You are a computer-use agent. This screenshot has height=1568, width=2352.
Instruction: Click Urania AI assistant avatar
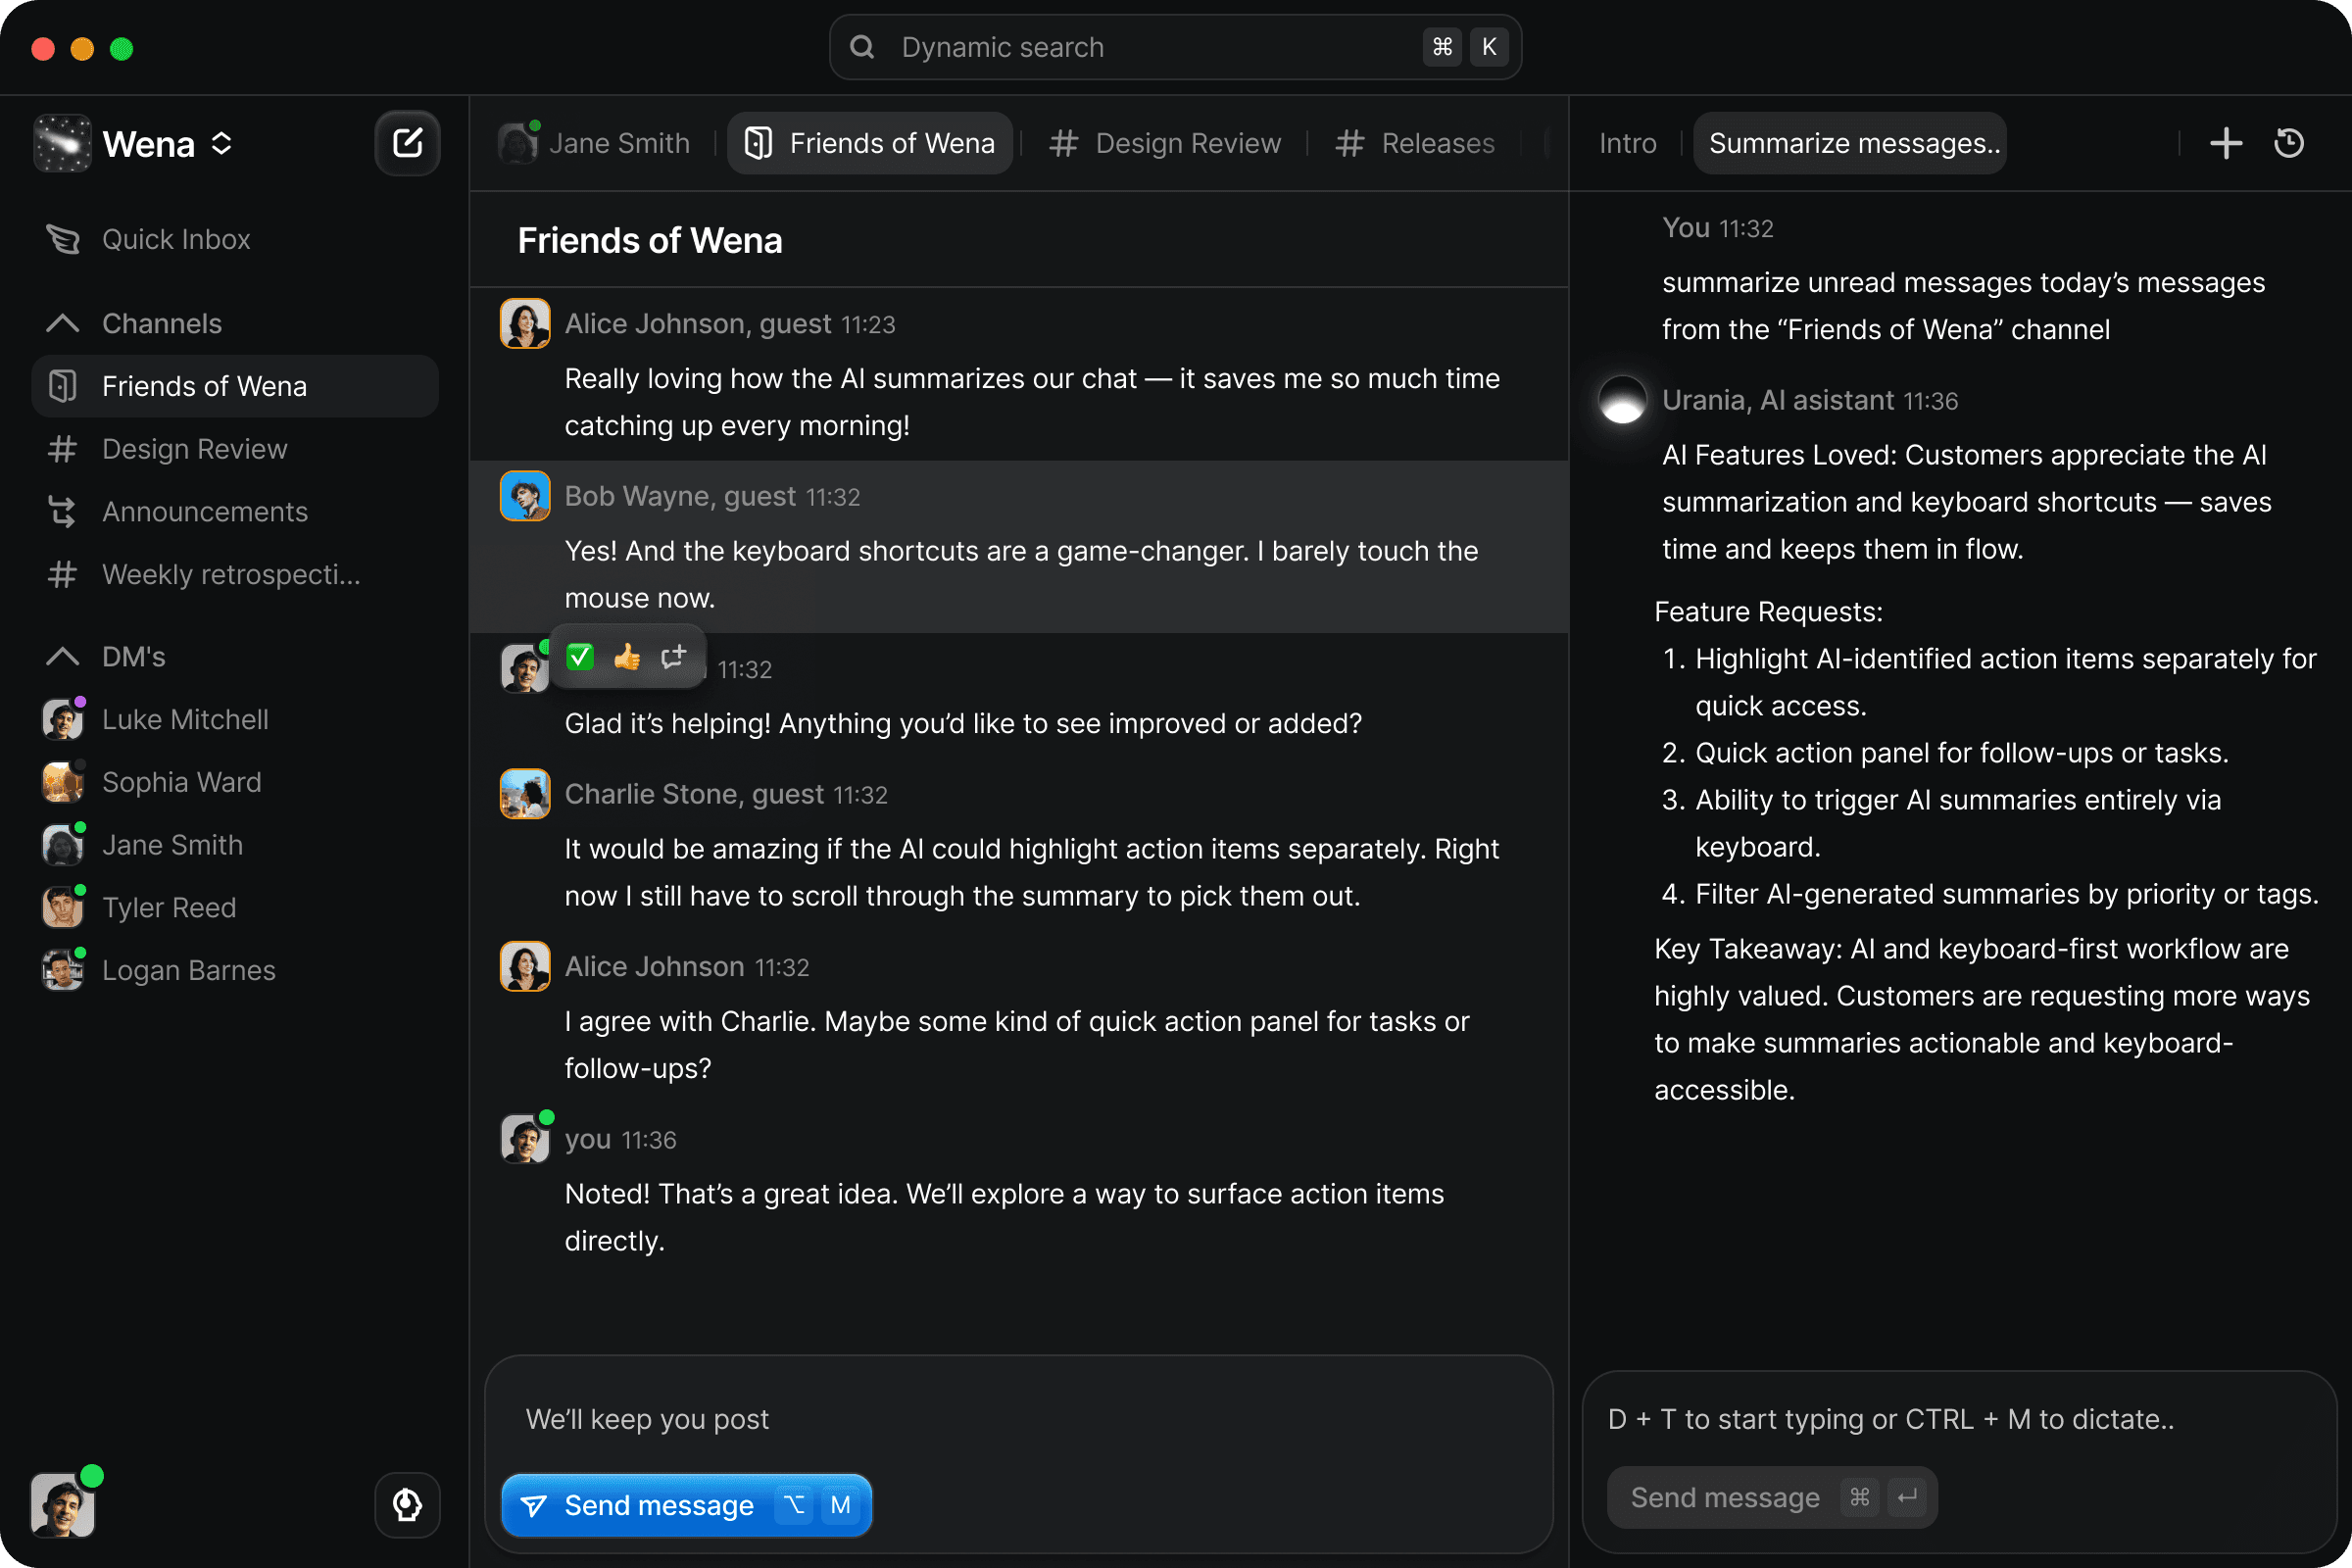click(1622, 400)
